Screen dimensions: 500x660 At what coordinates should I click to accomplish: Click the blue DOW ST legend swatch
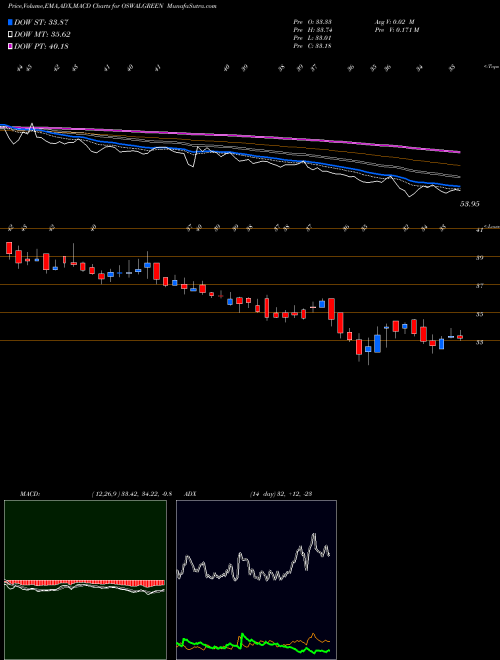(x=10, y=22)
